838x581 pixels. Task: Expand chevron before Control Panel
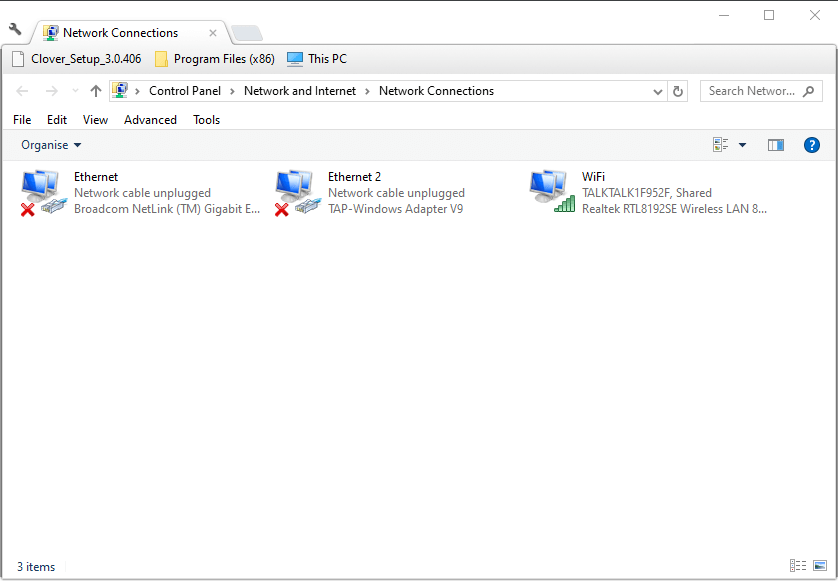point(137,91)
